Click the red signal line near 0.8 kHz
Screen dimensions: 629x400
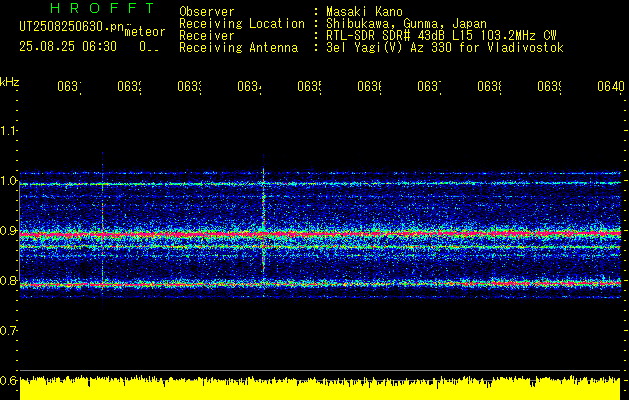click(x=320, y=284)
